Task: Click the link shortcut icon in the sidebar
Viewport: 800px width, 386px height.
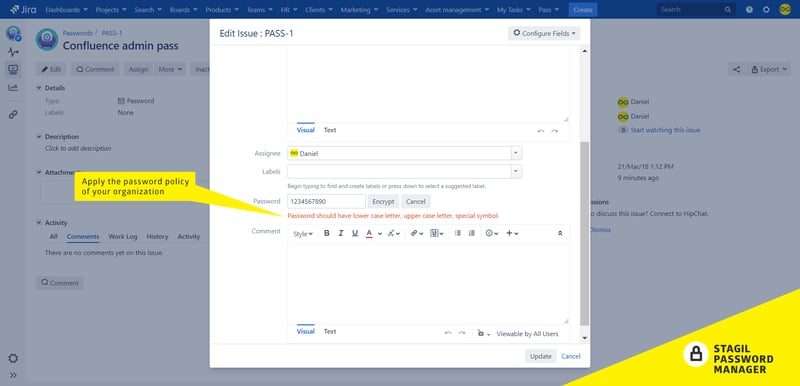Action: tap(13, 115)
